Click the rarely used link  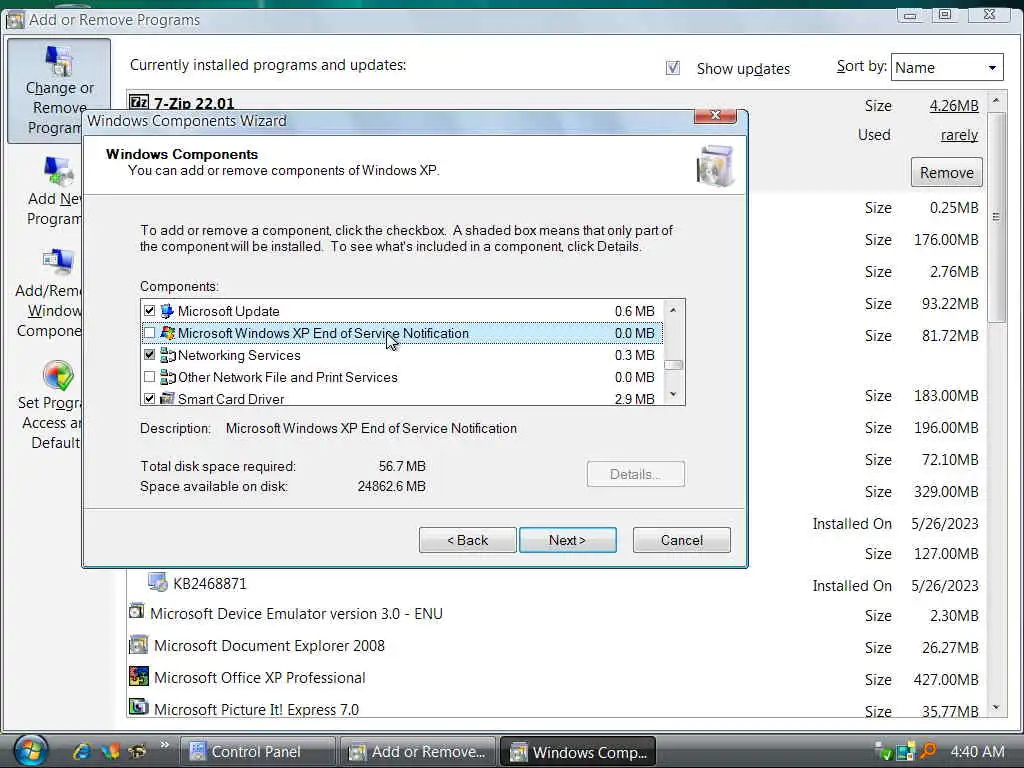[x=959, y=135]
